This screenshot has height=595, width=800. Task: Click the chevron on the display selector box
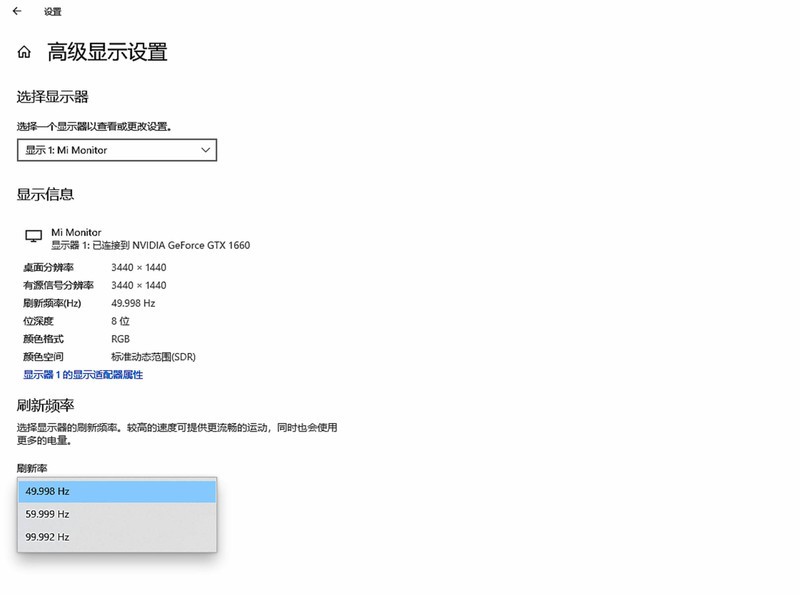(x=204, y=150)
